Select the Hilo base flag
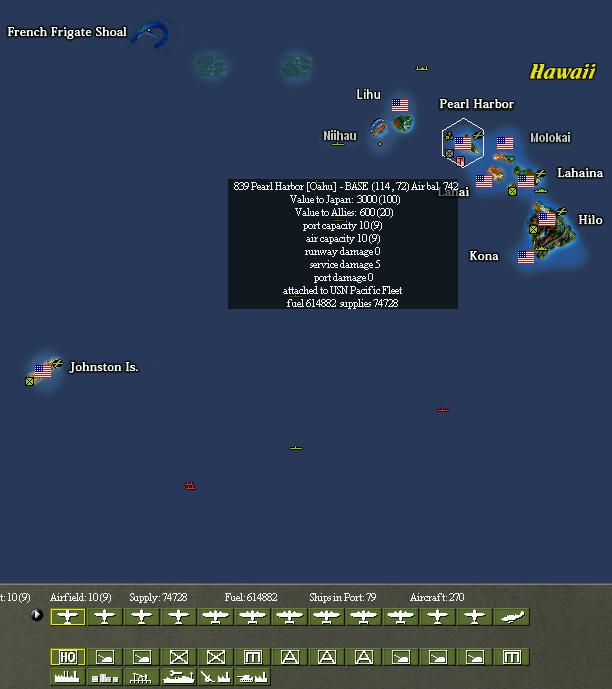The width and height of the screenshot is (612, 689). coord(547,218)
